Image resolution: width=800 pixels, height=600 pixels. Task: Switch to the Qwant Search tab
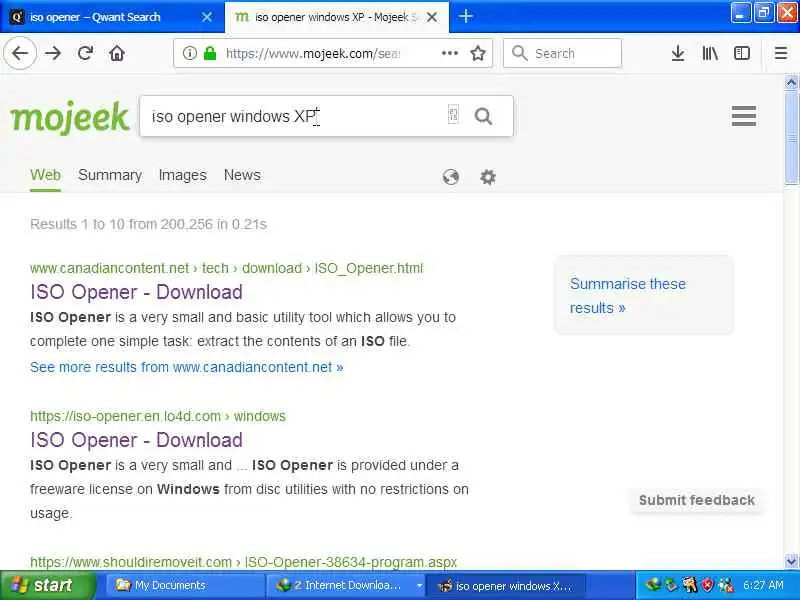[111, 17]
